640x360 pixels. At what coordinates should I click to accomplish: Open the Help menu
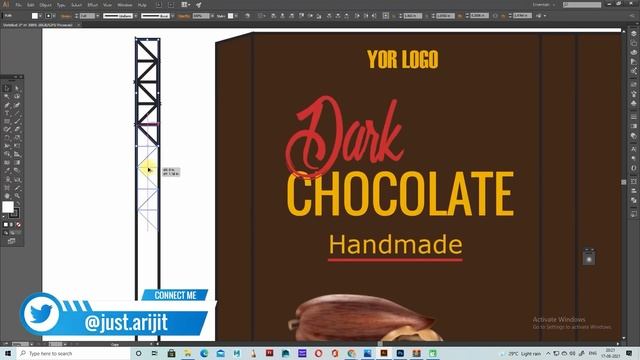142,5
